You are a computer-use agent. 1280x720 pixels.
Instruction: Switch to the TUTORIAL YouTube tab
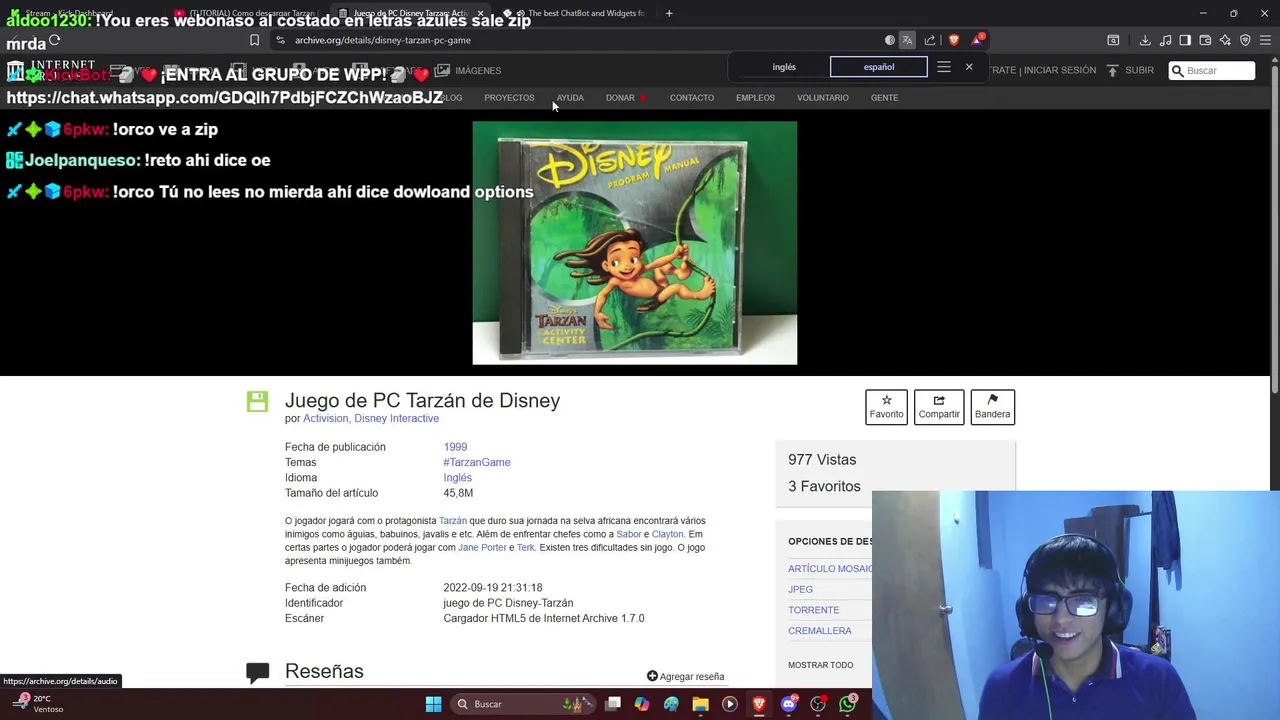click(245, 13)
